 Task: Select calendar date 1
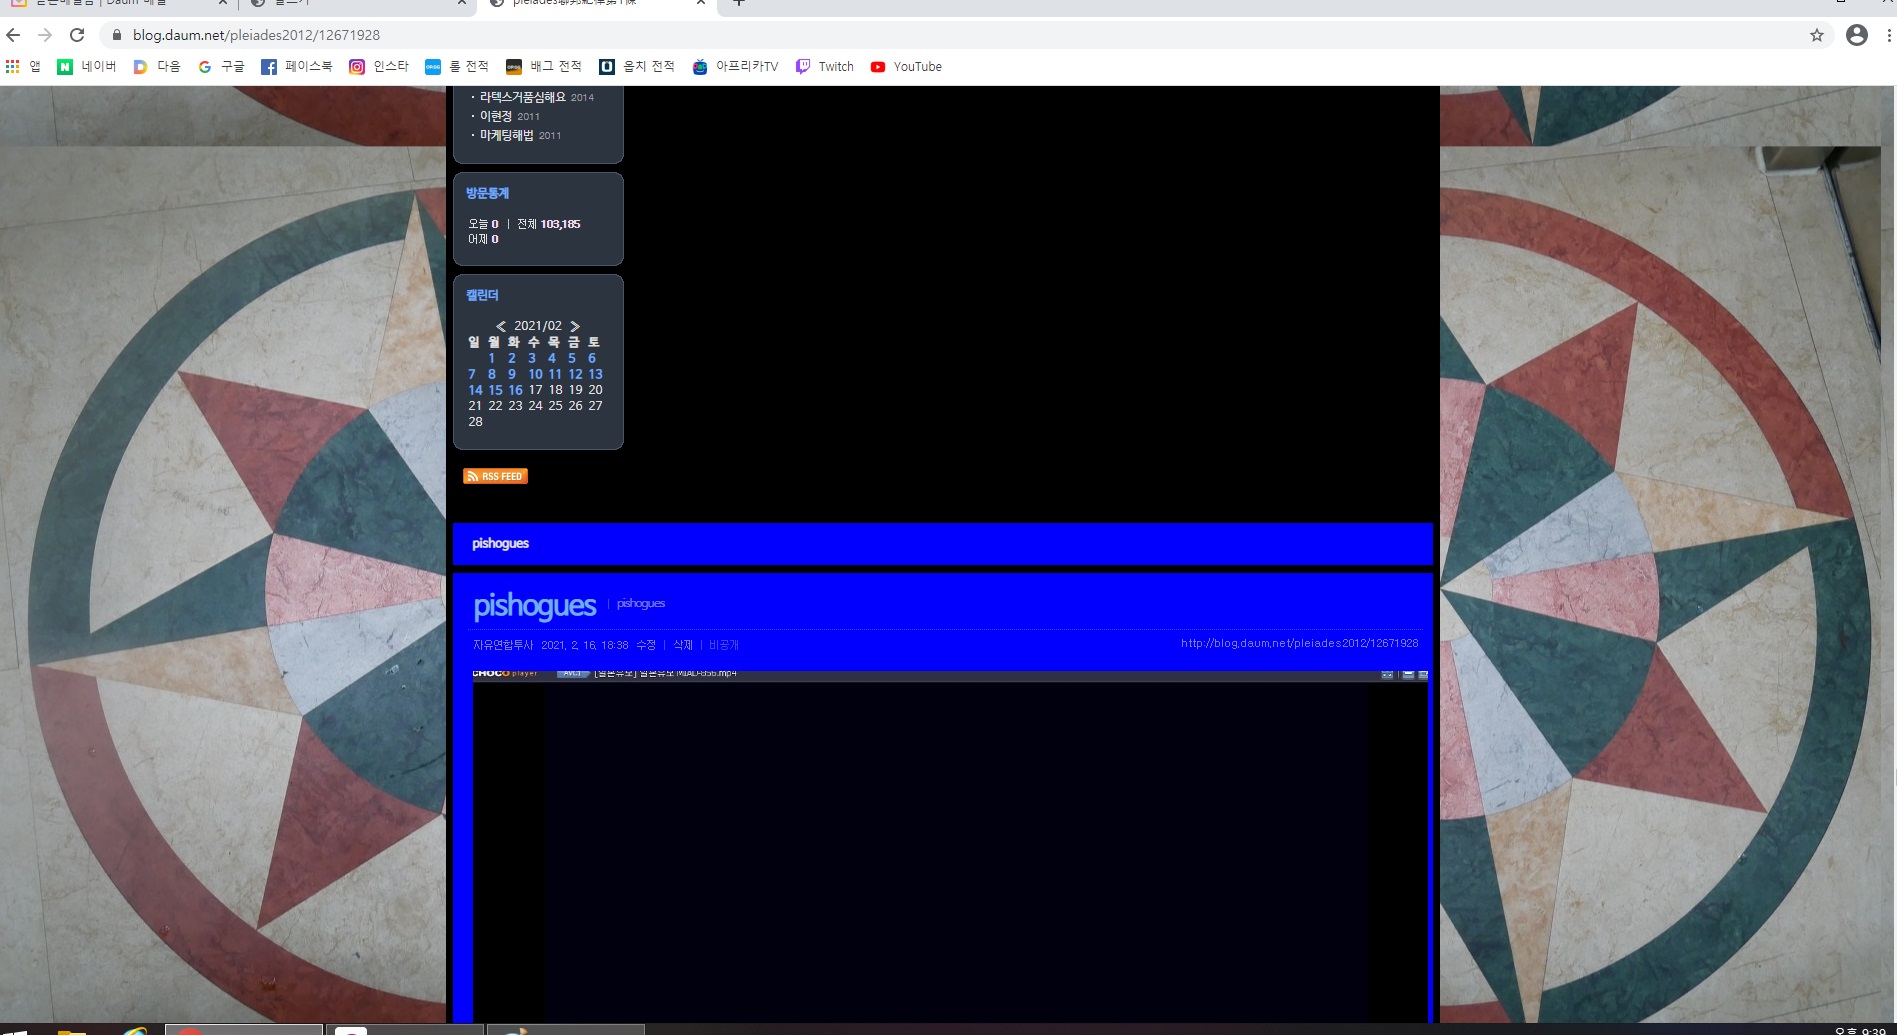click(x=492, y=358)
